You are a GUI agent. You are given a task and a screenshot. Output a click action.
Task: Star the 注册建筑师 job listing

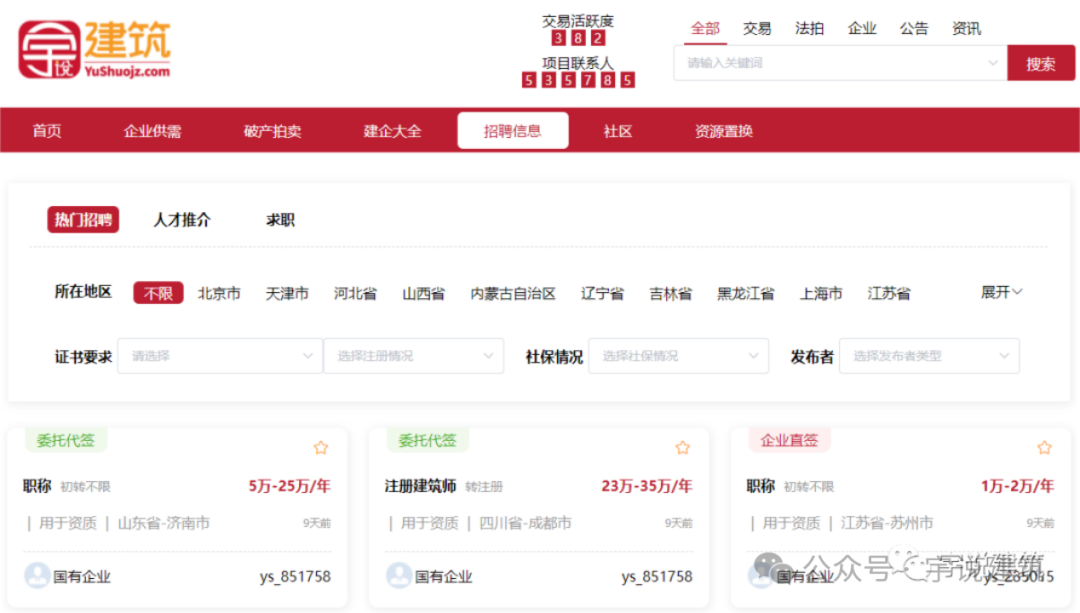coord(682,448)
